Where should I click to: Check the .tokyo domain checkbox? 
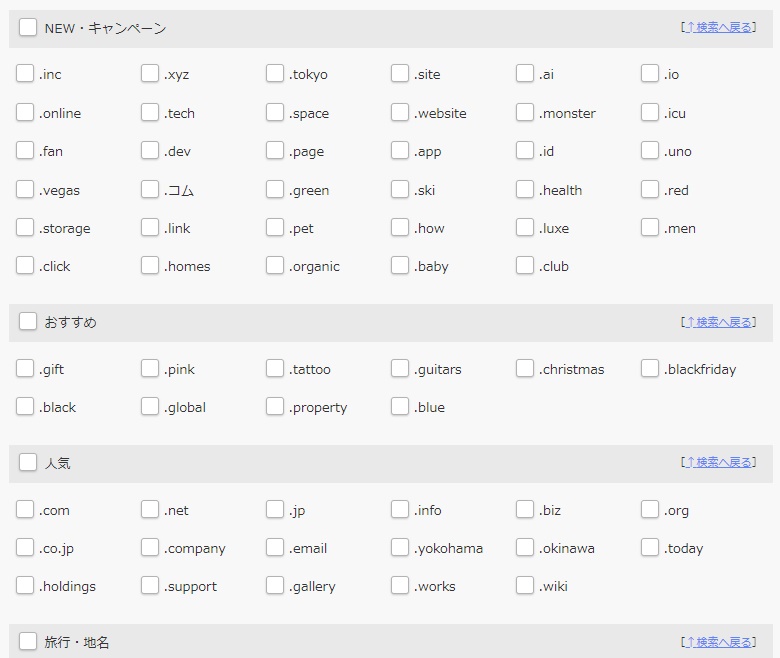(275, 73)
